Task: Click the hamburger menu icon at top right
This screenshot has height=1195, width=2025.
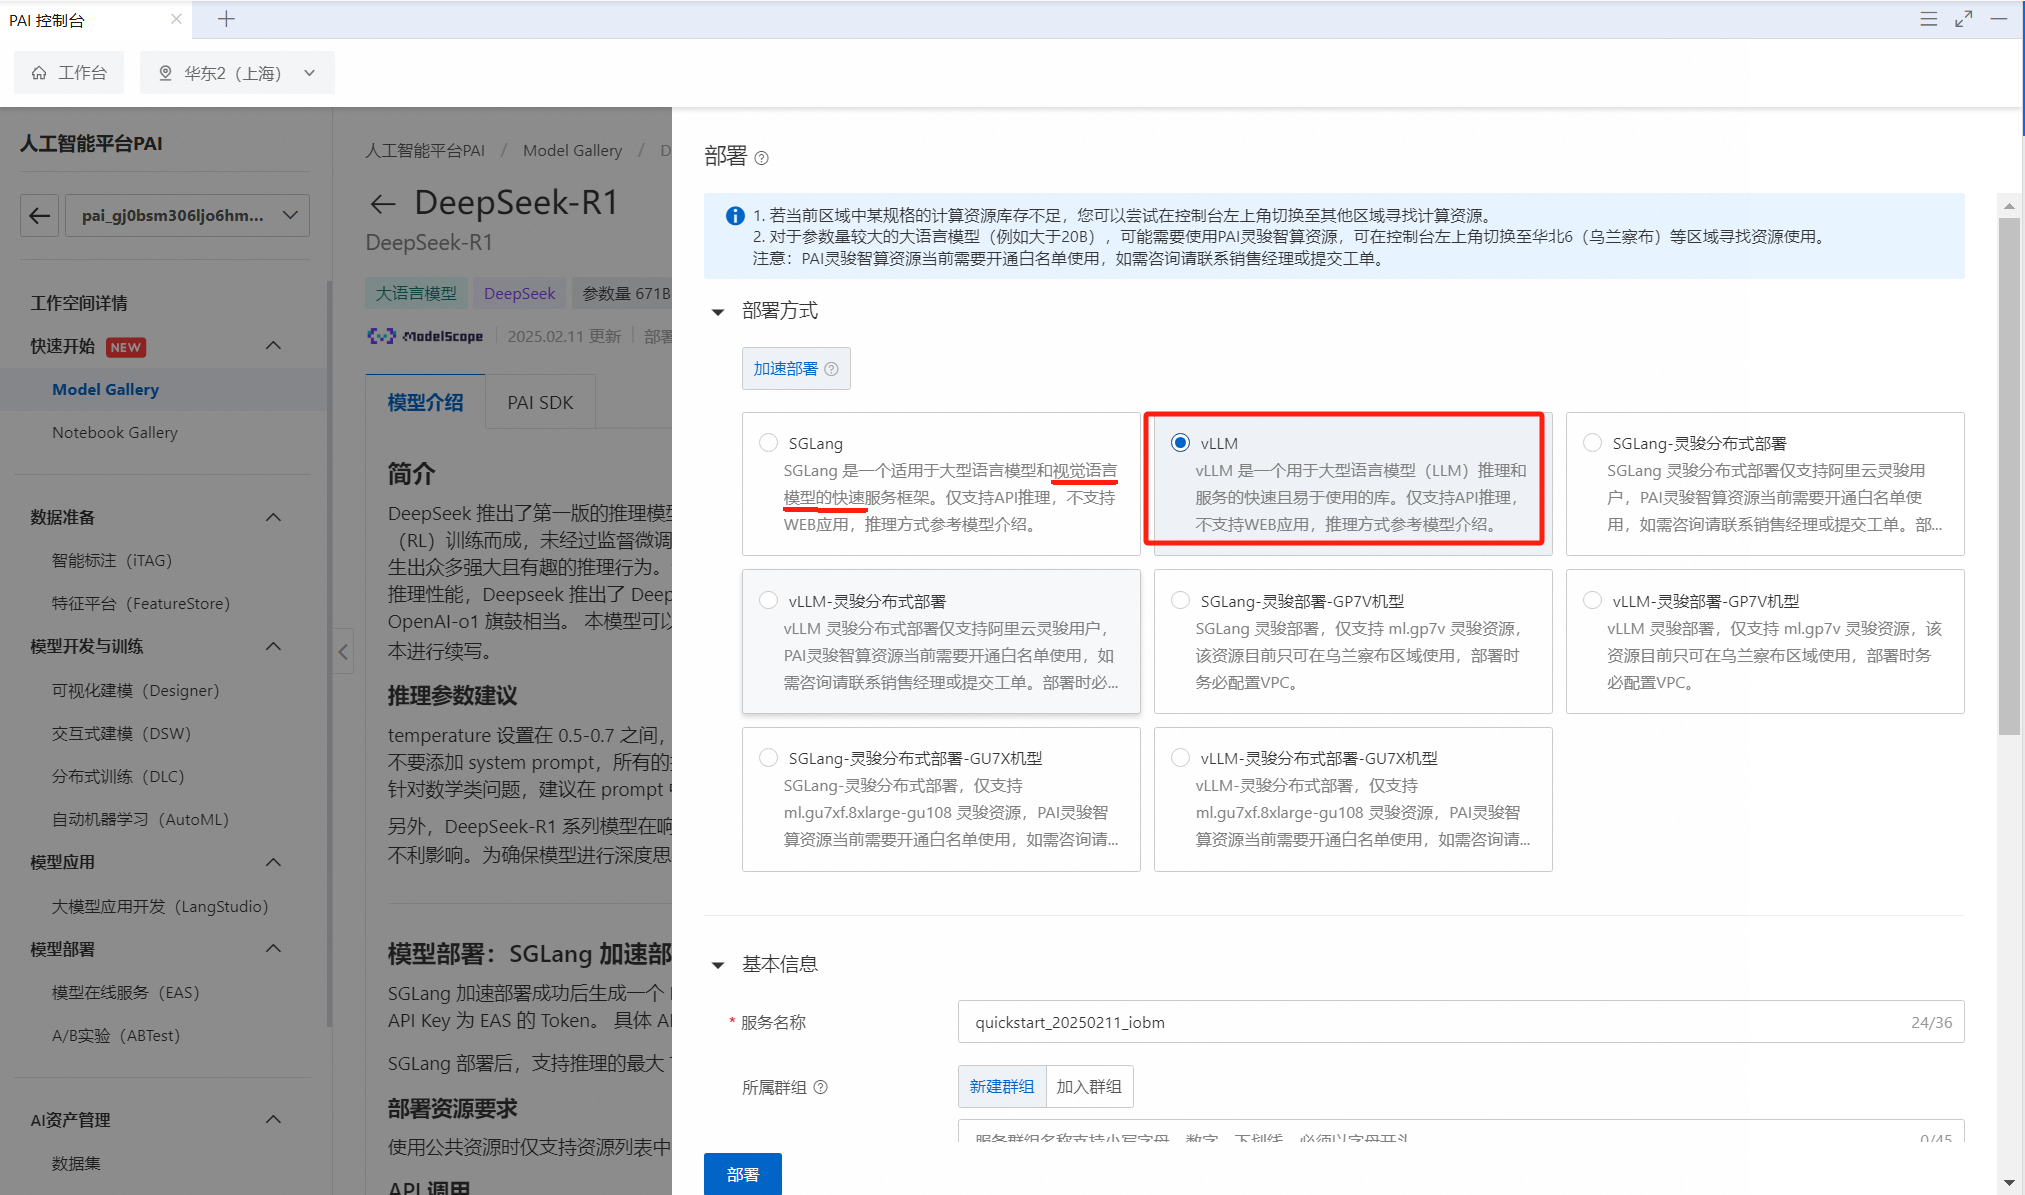Action: pos(1928,19)
